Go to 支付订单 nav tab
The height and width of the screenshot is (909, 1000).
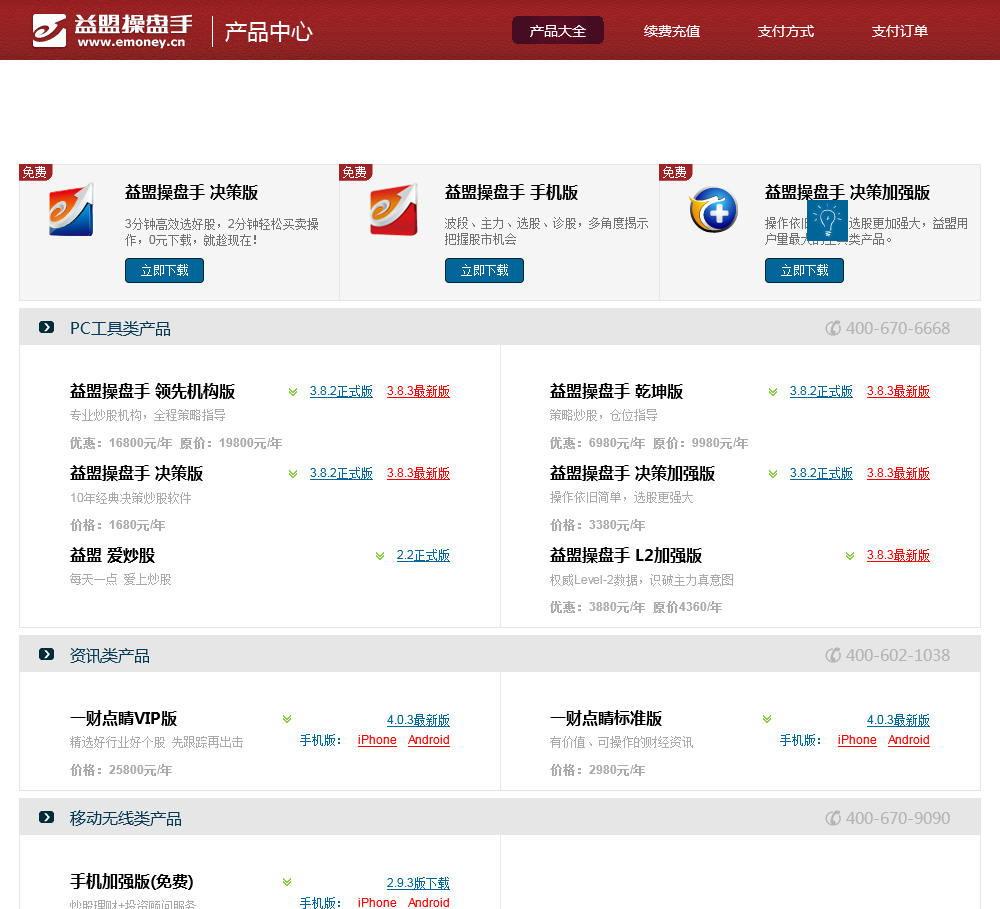click(x=900, y=31)
